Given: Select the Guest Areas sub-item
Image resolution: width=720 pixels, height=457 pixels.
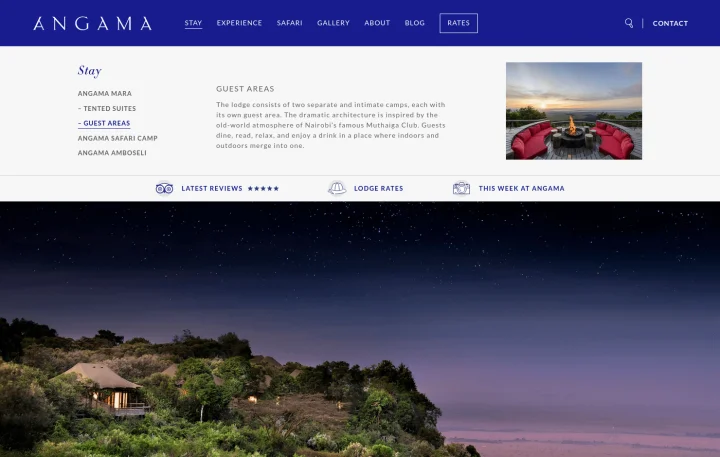Looking at the screenshot, I should [x=104, y=123].
